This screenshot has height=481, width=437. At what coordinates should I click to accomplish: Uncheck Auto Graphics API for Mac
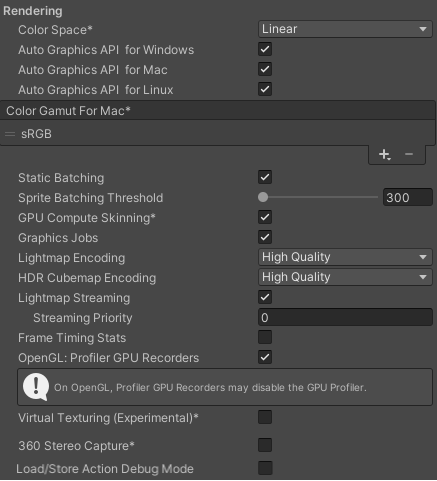coord(265,69)
